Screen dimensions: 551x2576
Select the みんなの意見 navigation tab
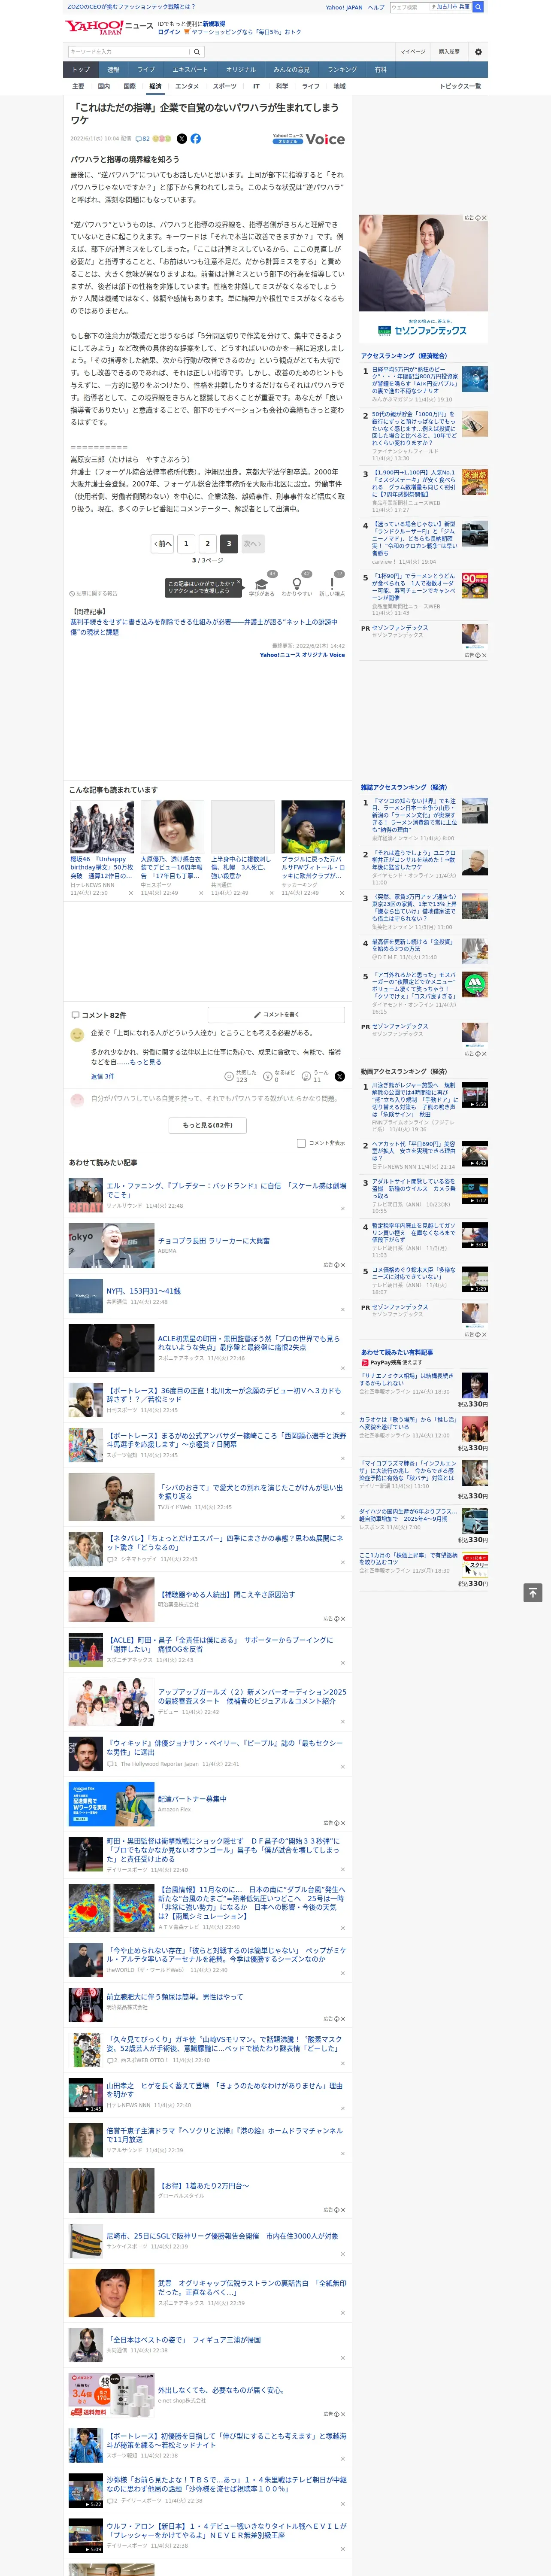click(x=291, y=70)
